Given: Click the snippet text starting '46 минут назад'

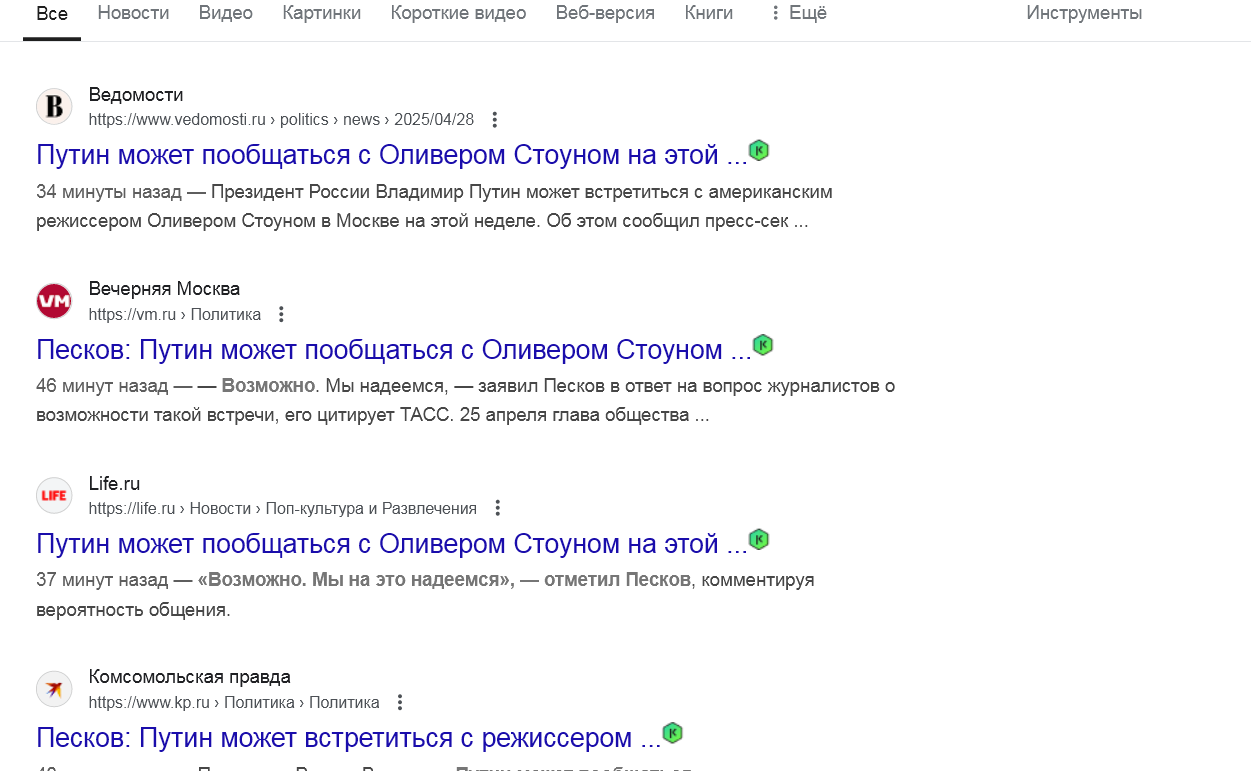Looking at the screenshot, I should click(465, 400).
